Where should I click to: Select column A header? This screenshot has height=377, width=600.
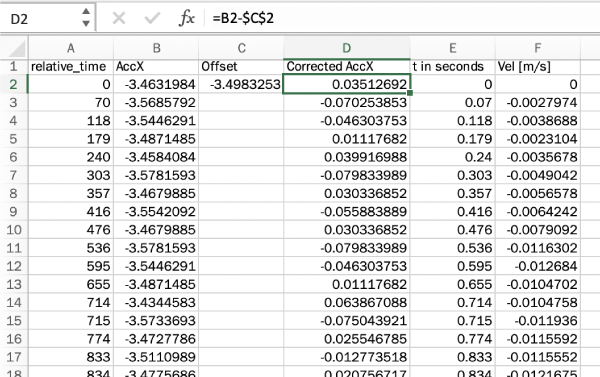(71, 48)
